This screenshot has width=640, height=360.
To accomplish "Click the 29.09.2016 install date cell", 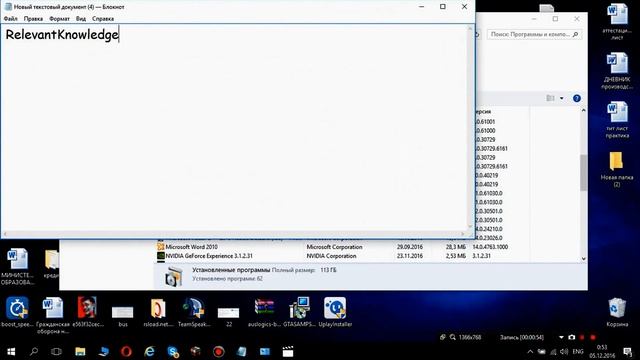I will point(410,247).
